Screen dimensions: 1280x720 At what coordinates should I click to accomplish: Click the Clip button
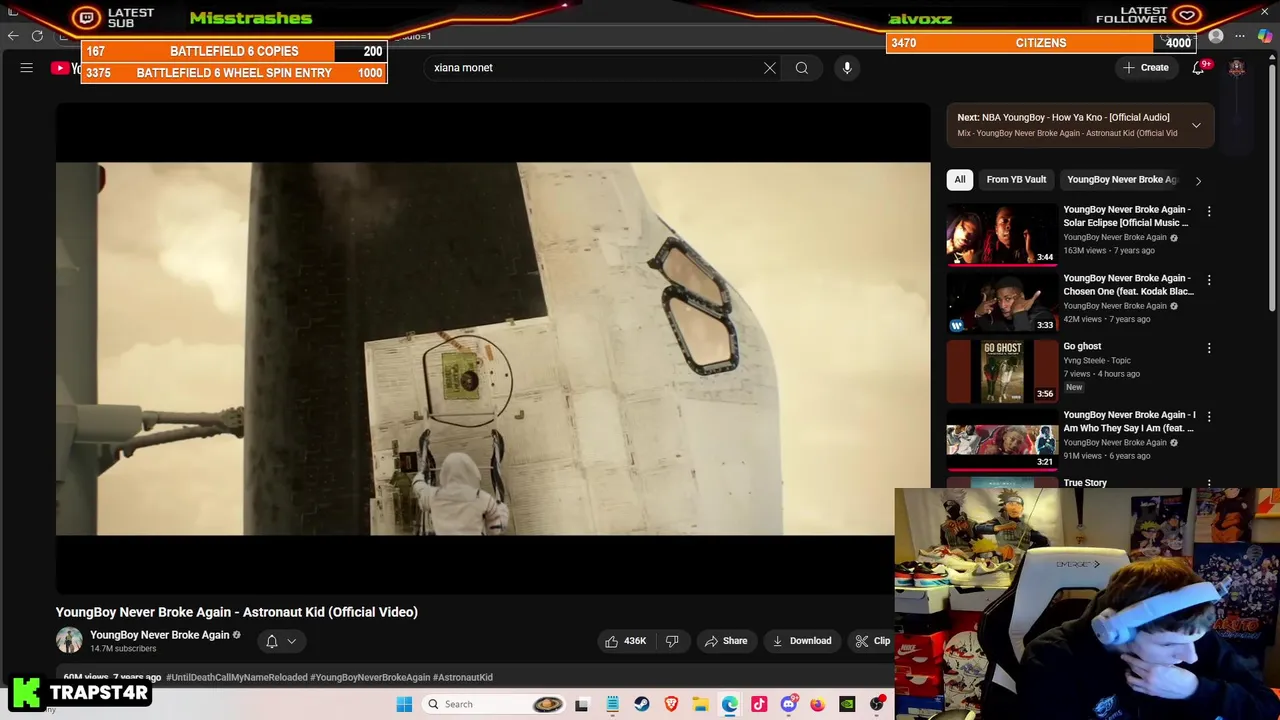click(x=873, y=641)
